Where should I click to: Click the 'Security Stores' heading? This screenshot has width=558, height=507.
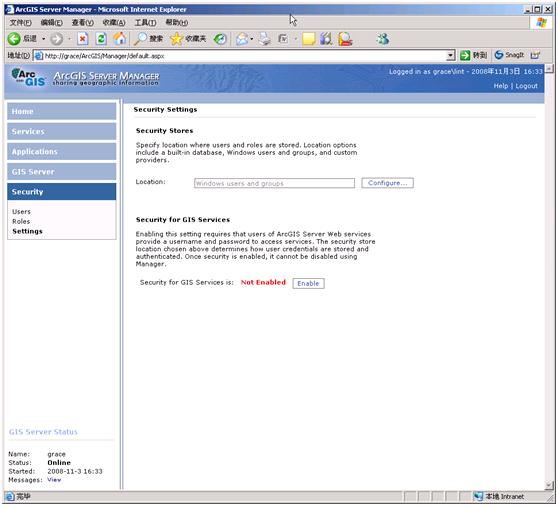(x=164, y=131)
